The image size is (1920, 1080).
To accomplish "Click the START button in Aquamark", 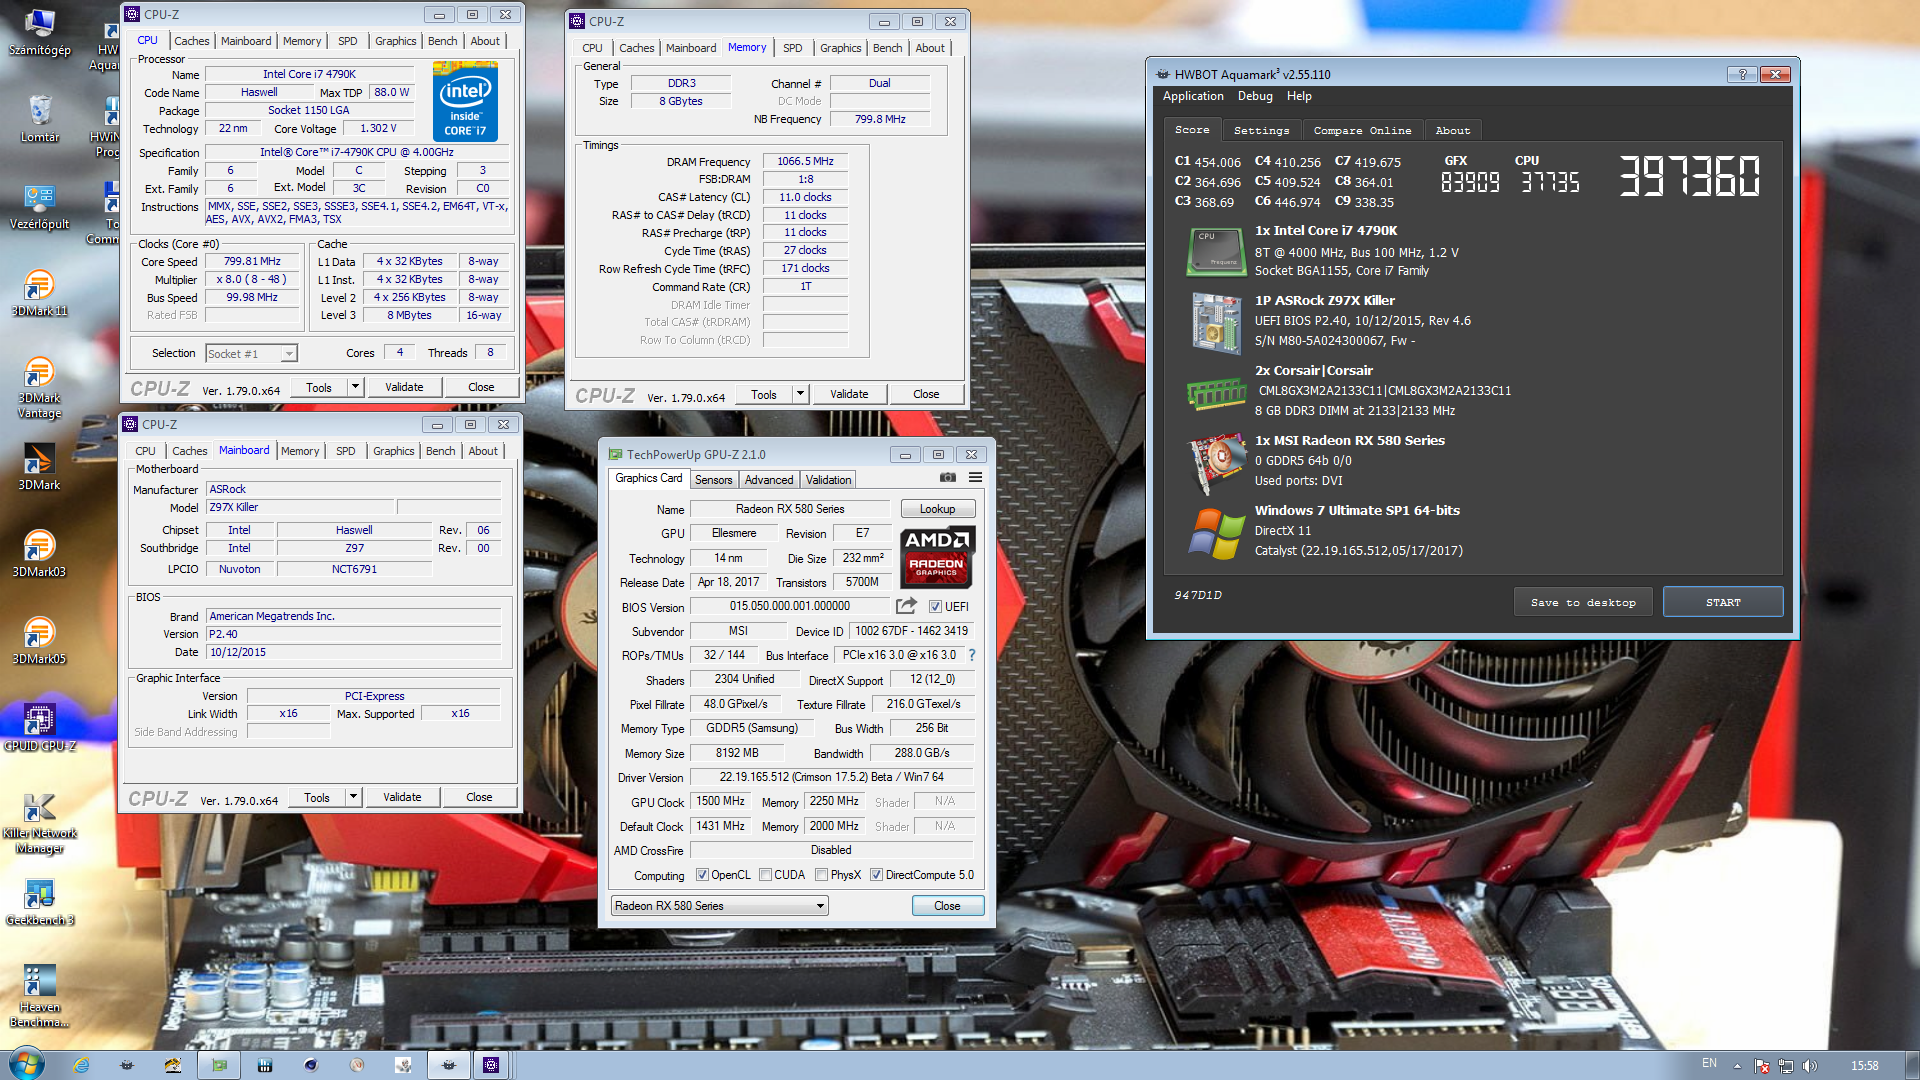I will point(1723,602).
